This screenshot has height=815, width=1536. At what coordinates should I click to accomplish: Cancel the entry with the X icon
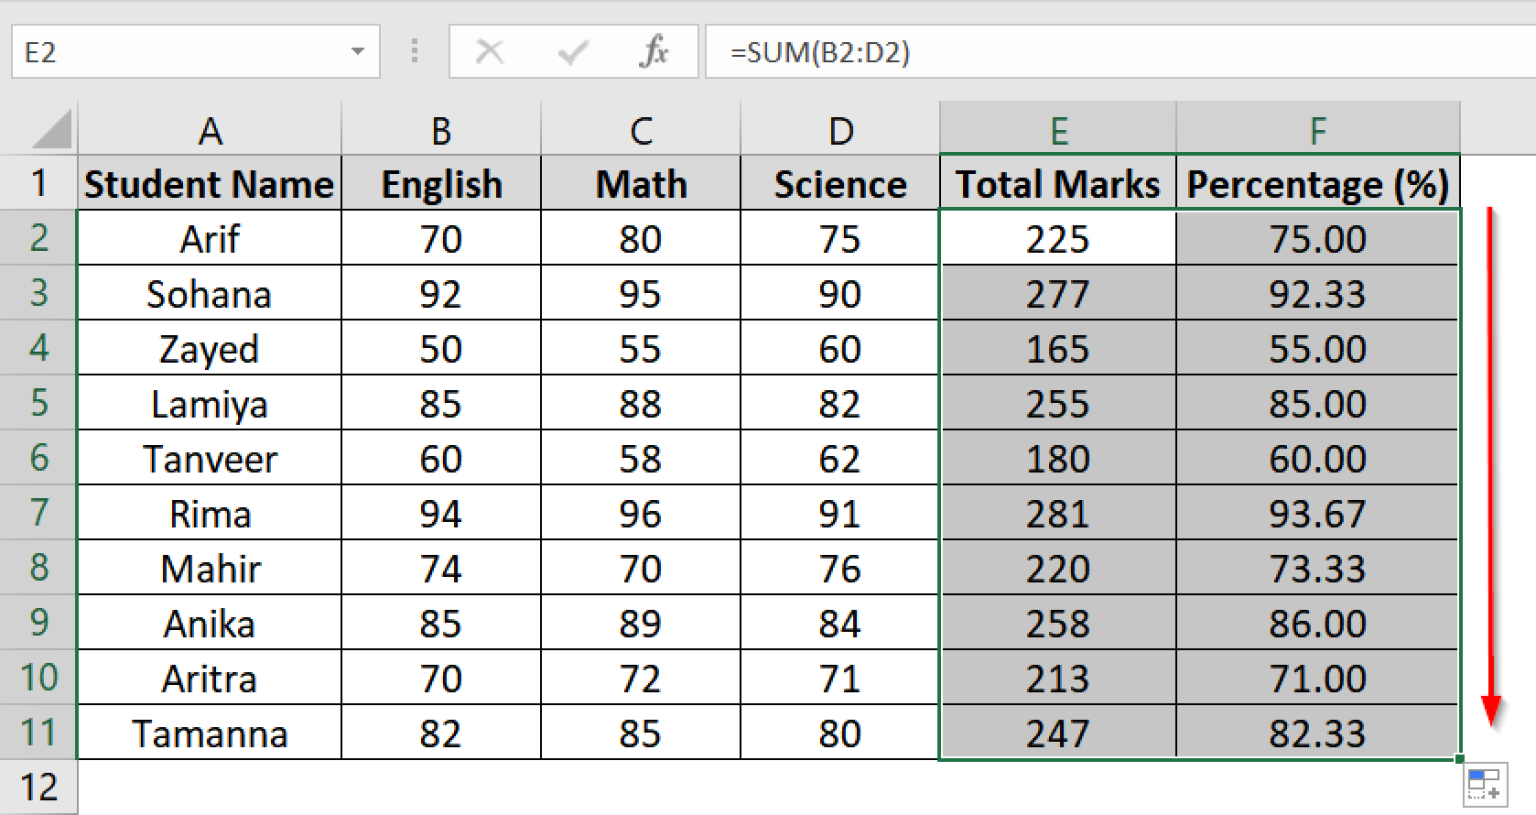[x=489, y=51]
